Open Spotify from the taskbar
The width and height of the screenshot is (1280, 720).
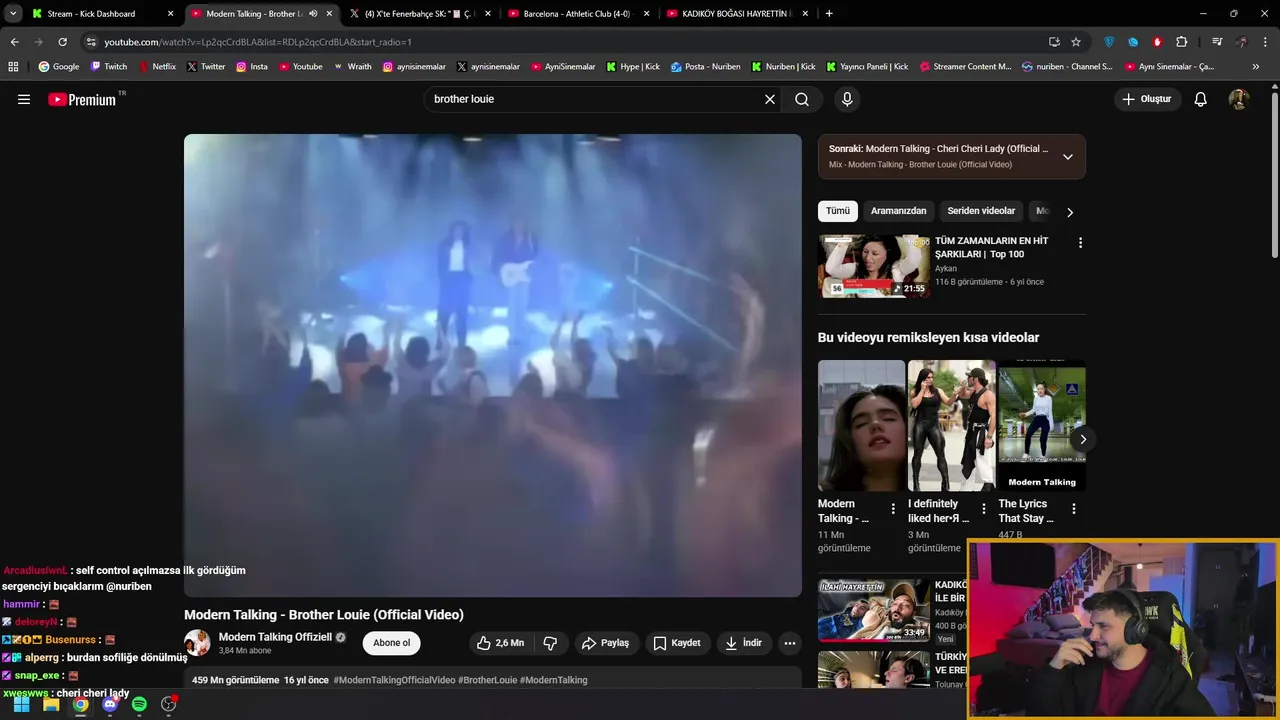click(x=139, y=704)
